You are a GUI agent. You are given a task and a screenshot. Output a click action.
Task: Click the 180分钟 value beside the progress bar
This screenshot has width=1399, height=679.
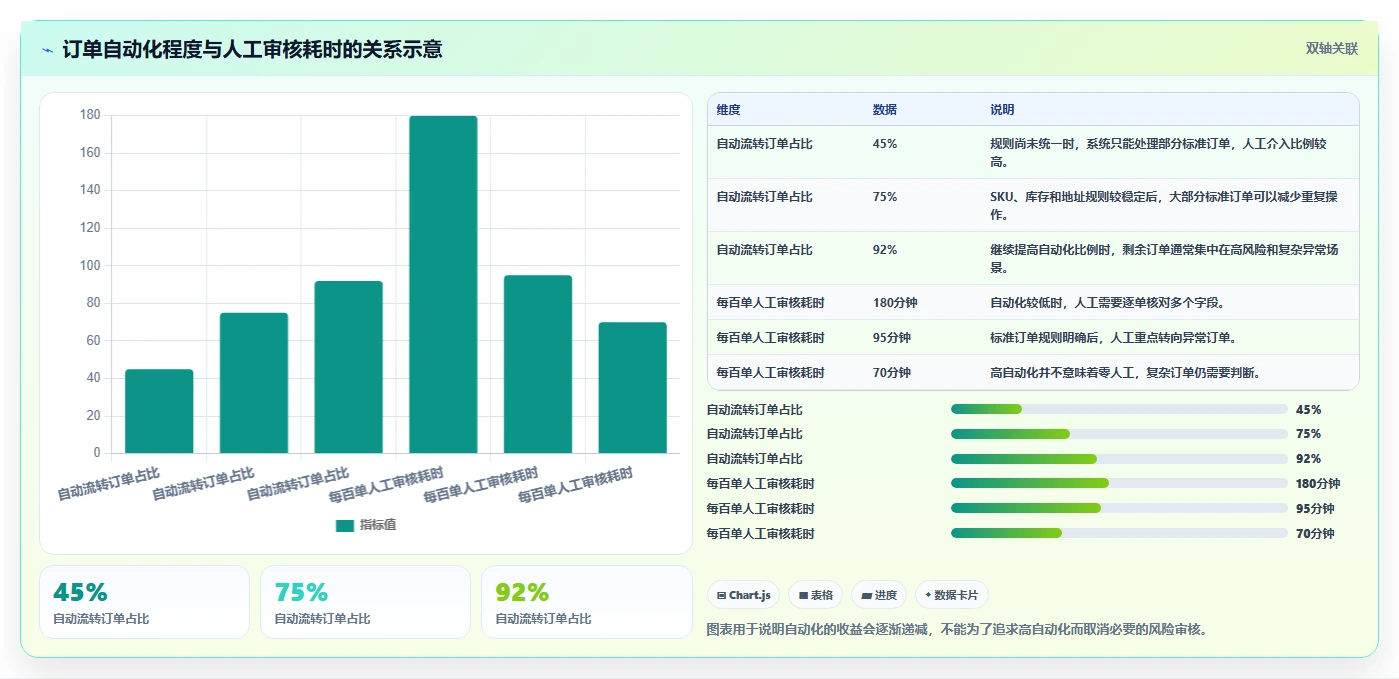click(1317, 484)
